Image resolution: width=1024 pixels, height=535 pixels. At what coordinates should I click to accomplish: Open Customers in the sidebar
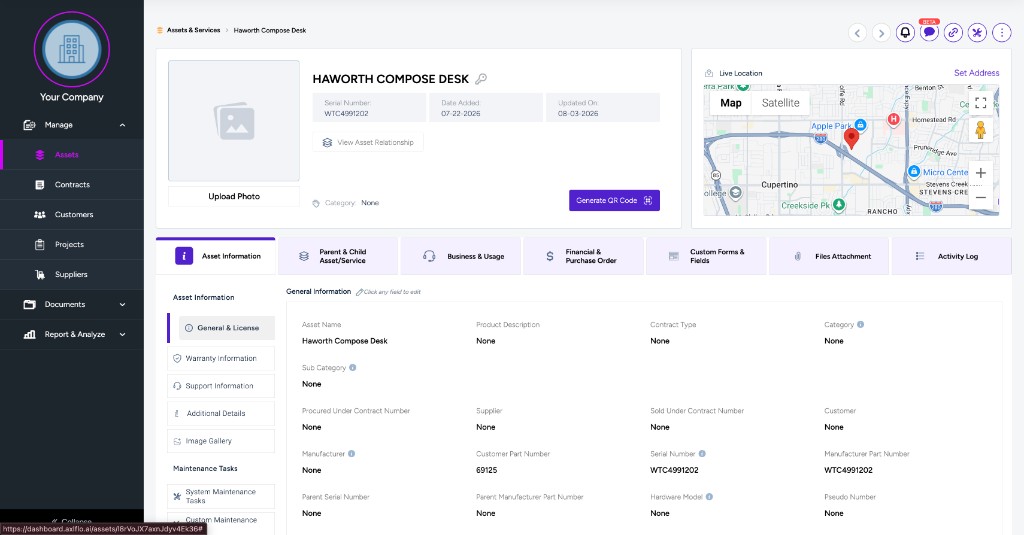tap(72, 215)
